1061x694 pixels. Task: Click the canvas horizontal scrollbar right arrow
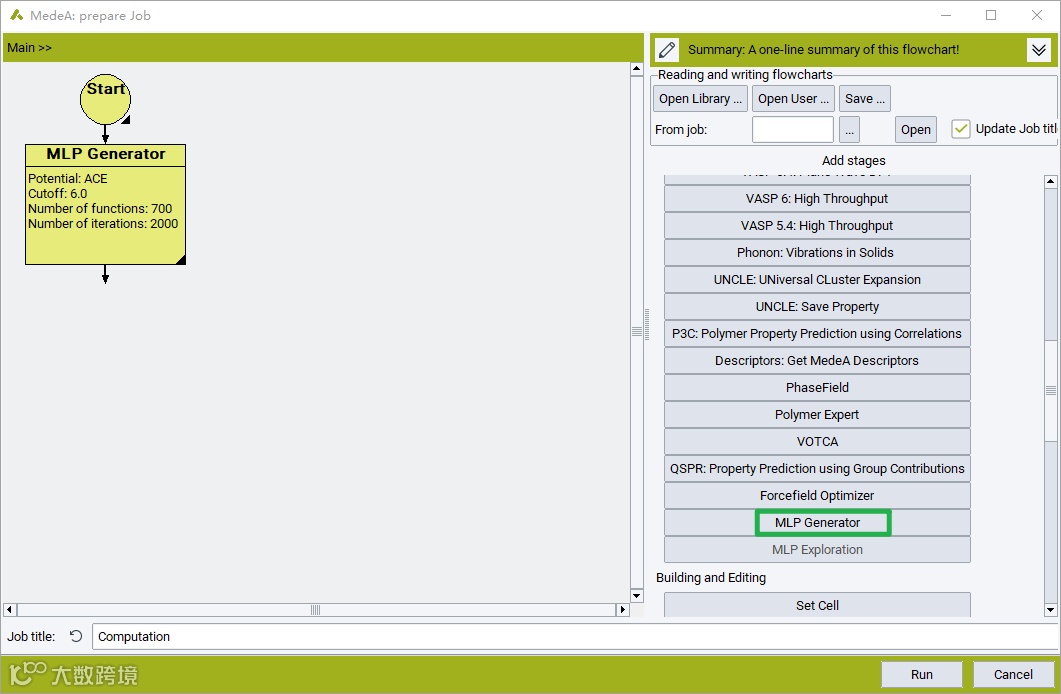point(623,609)
